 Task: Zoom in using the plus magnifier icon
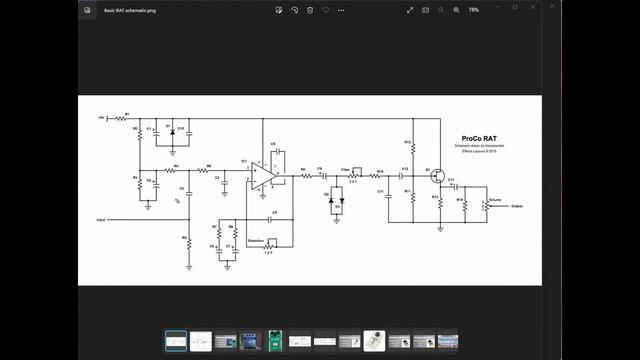click(x=456, y=10)
